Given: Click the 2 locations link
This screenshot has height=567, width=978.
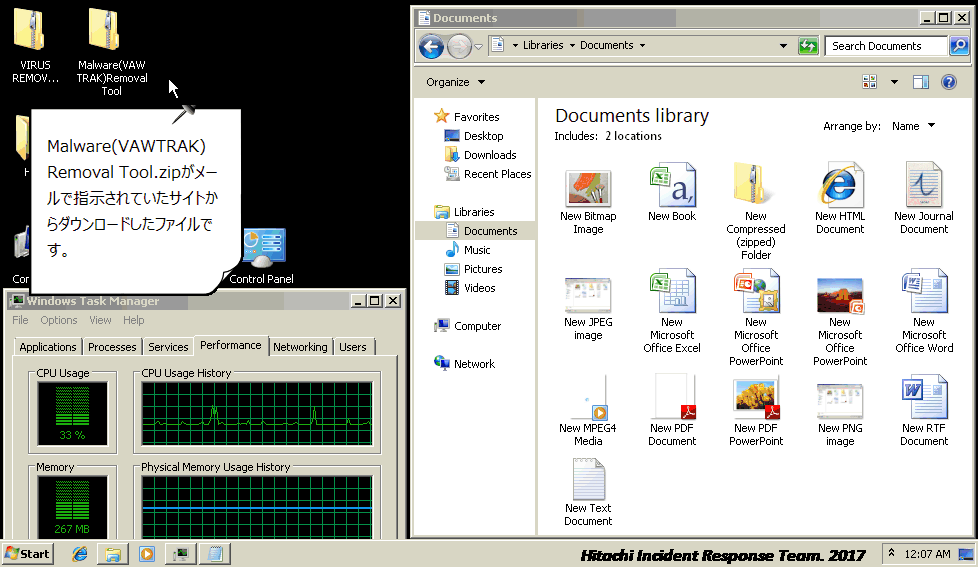Looking at the screenshot, I should point(633,136).
